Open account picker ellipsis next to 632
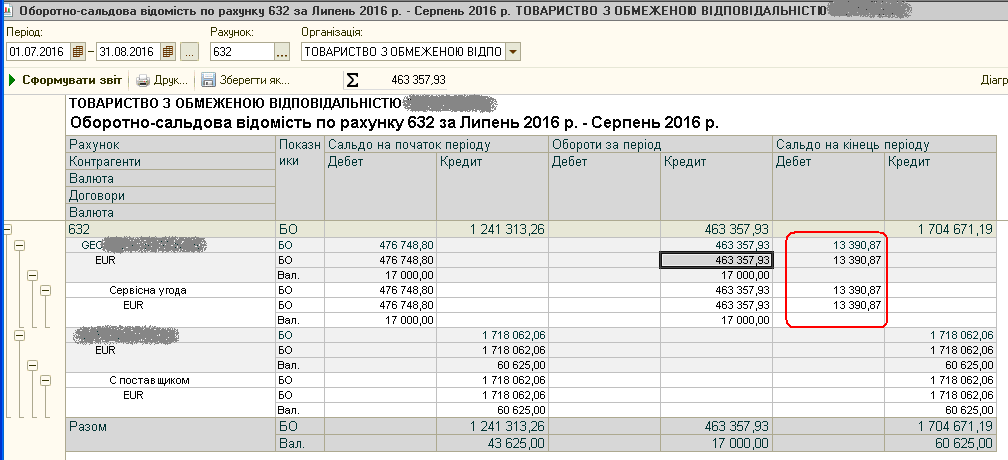The width and height of the screenshot is (1008, 460). click(282, 52)
